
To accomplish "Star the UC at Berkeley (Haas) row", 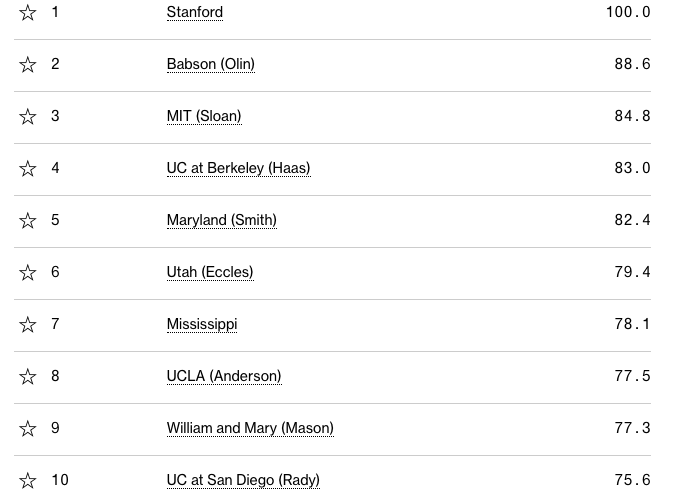I will pos(28,169).
